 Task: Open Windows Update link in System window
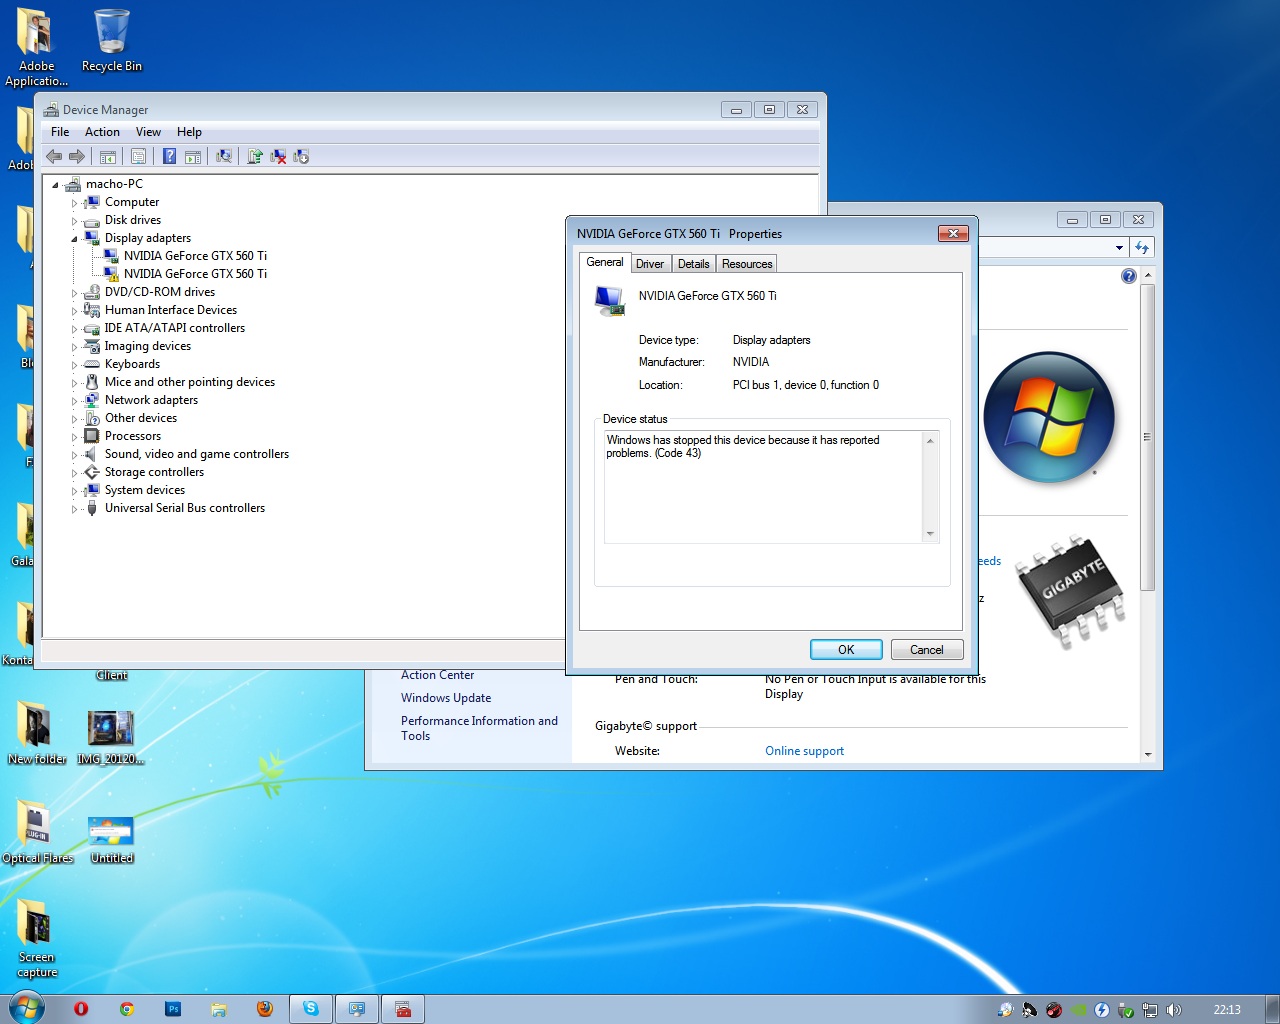coord(446,698)
